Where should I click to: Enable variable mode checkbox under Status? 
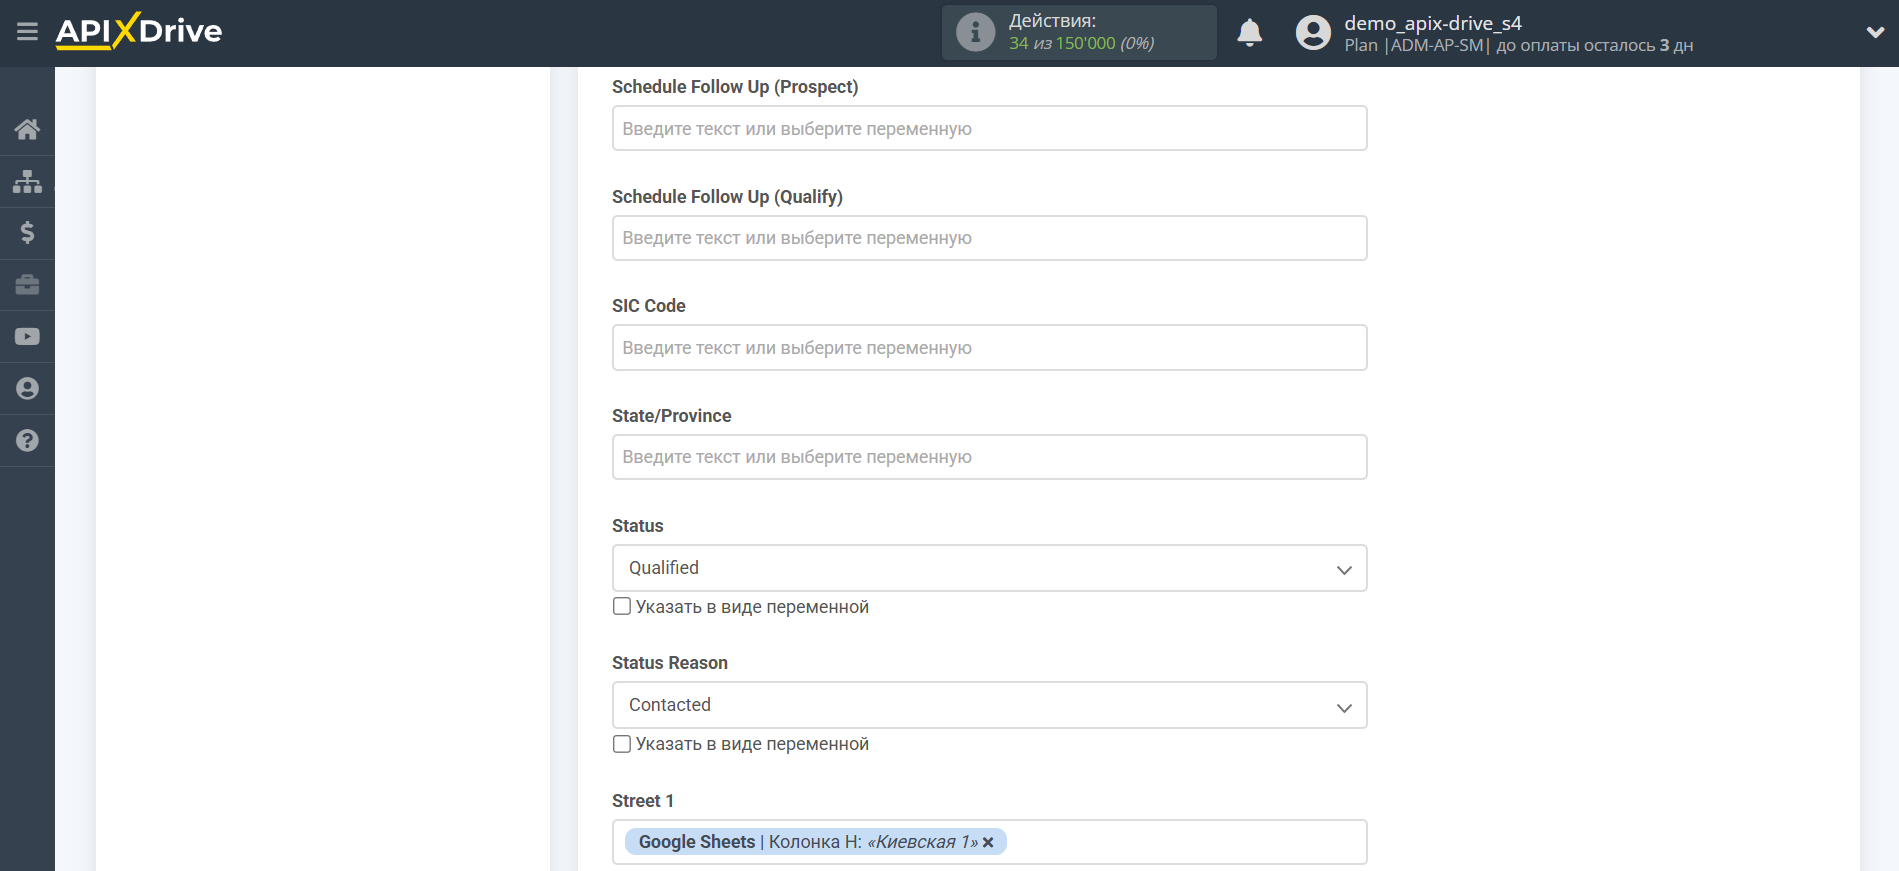[x=622, y=606]
